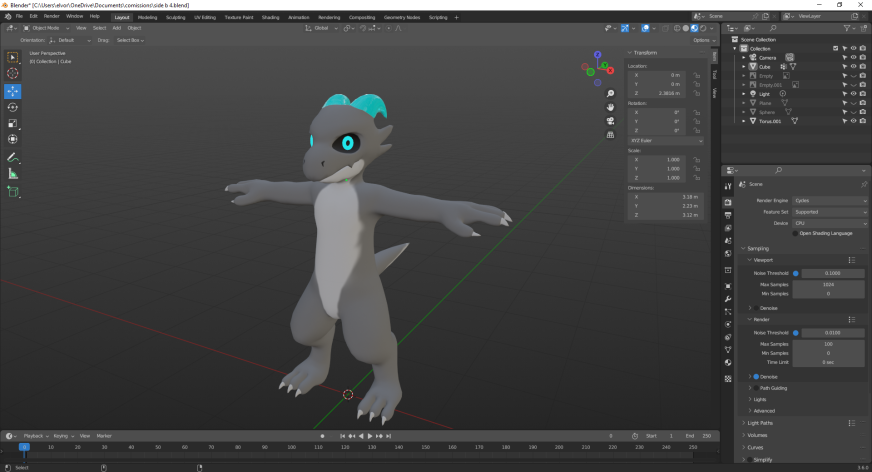Expand the Camera item in outliner

[744, 58]
